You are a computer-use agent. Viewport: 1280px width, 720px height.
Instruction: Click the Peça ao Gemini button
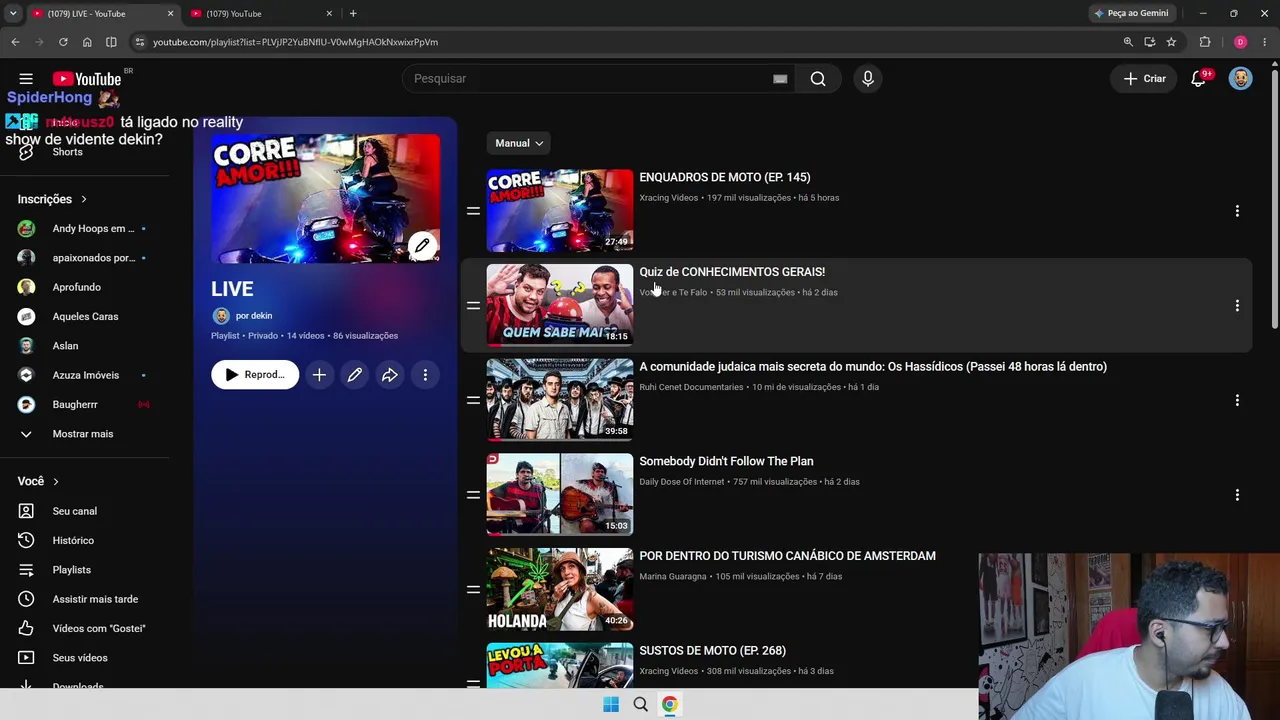1131,14
